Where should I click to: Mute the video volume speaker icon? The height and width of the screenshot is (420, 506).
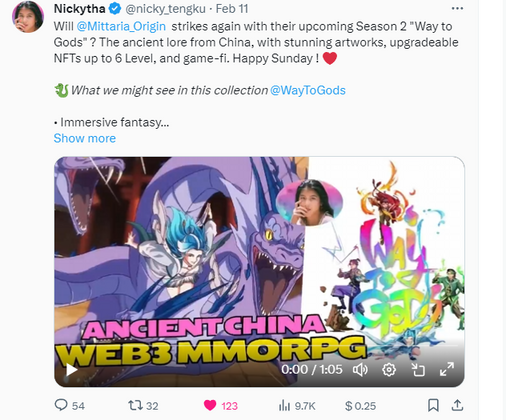360,370
